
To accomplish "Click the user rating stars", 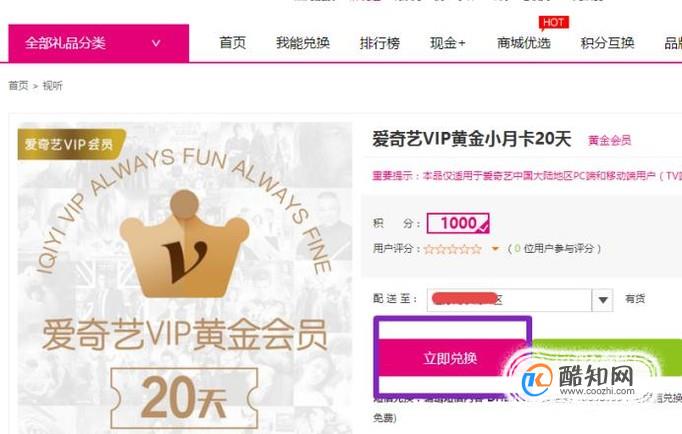I will pyautogui.click(x=453, y=249).
